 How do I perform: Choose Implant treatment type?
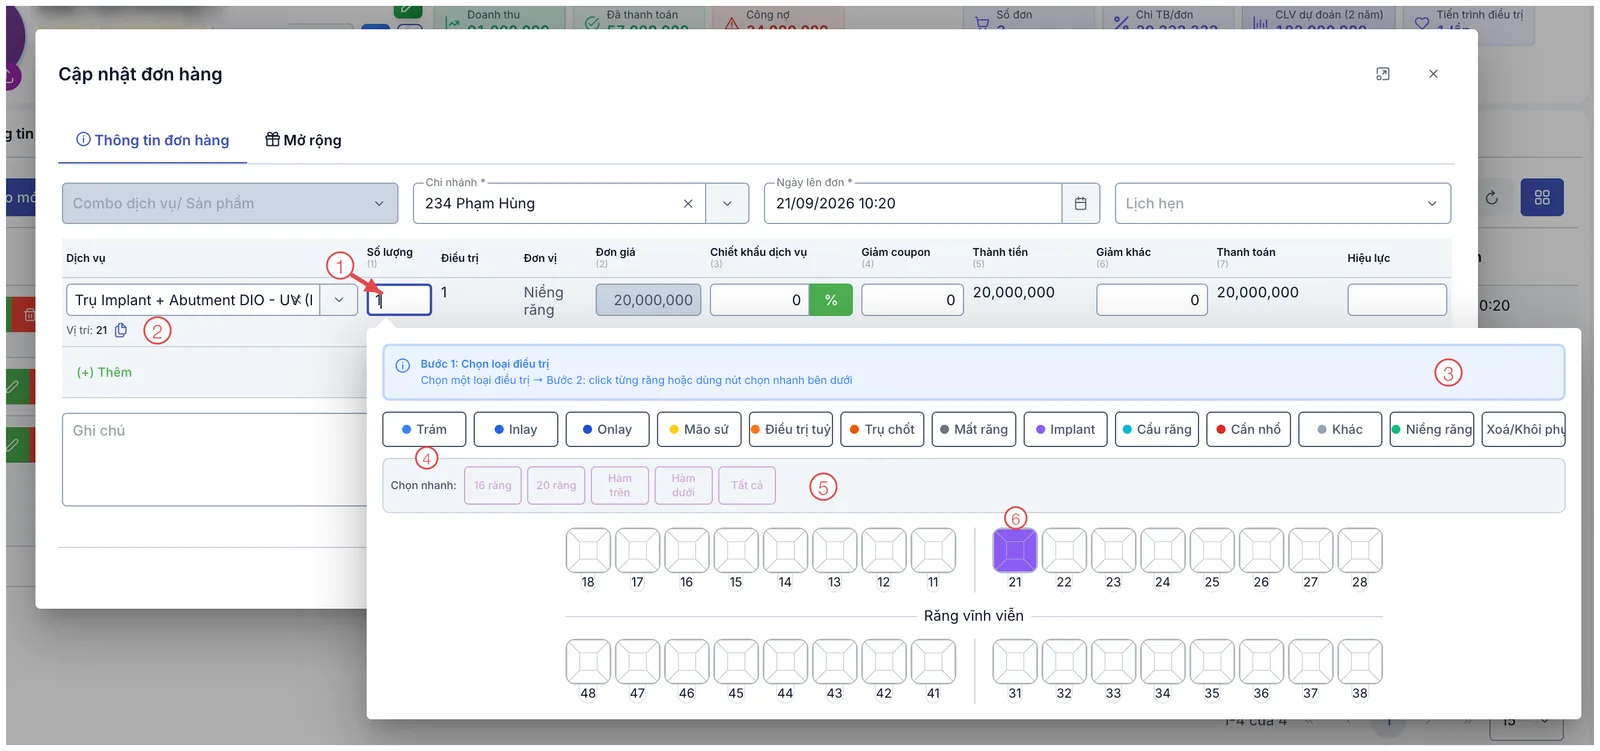(1065, 429)
